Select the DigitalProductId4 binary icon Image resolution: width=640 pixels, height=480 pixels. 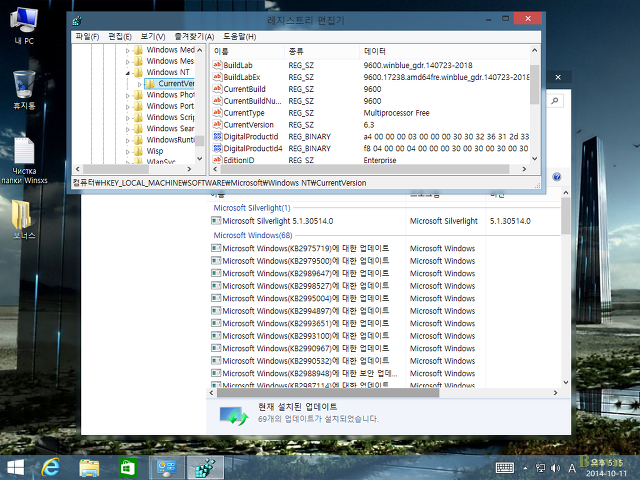[217, 148]
